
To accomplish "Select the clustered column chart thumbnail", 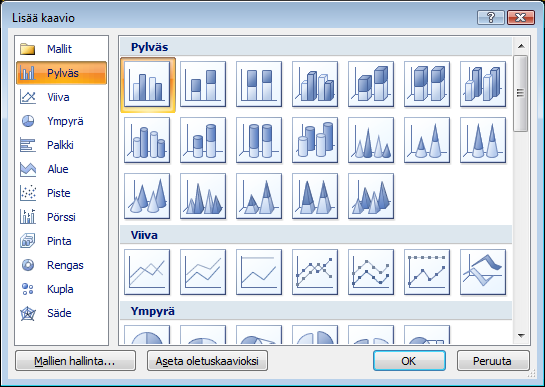I will coord(147,84).
